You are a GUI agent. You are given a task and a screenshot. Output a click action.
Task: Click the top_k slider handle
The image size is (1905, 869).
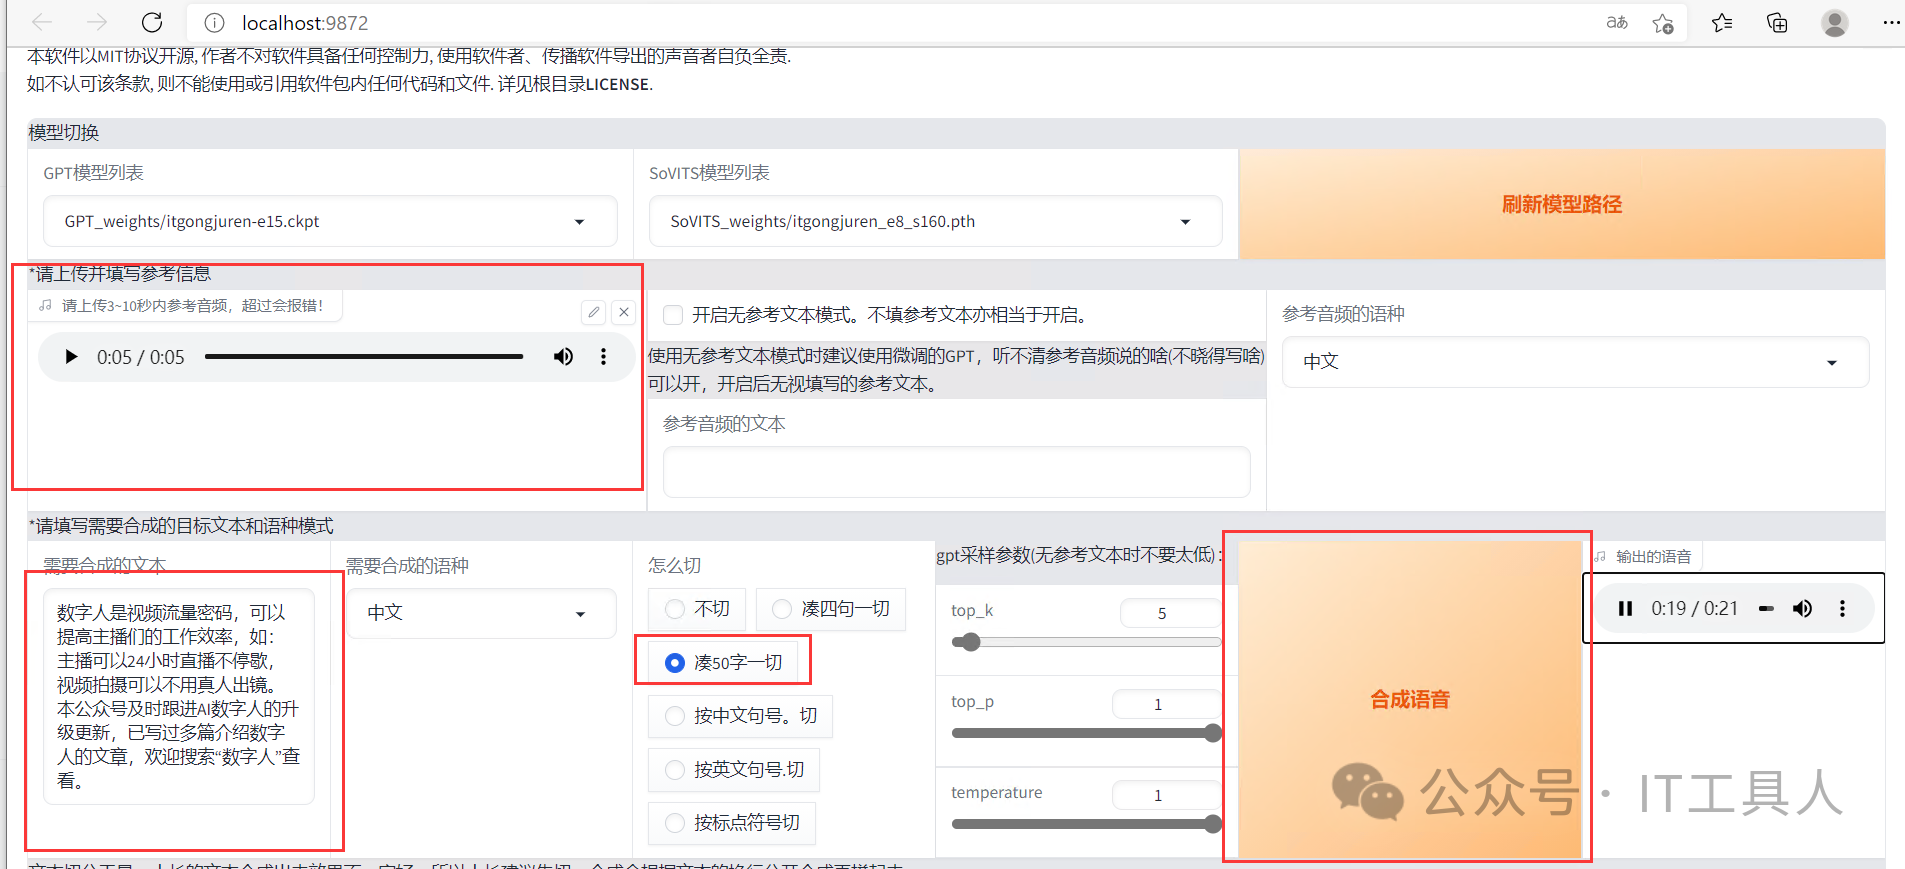968,642
